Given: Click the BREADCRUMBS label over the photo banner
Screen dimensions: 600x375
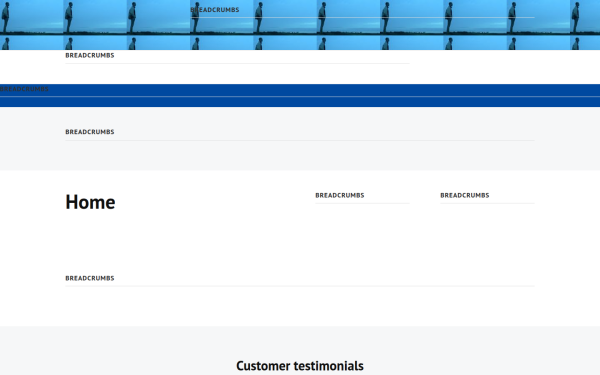Looking at the screenshot, I should [x=215, y=10].
